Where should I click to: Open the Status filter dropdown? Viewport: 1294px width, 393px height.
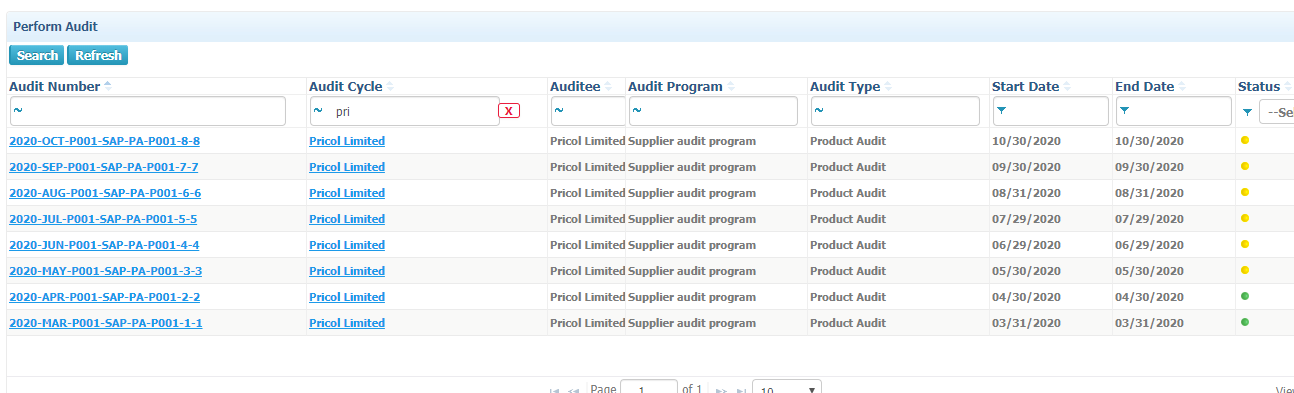(1276, 112)
